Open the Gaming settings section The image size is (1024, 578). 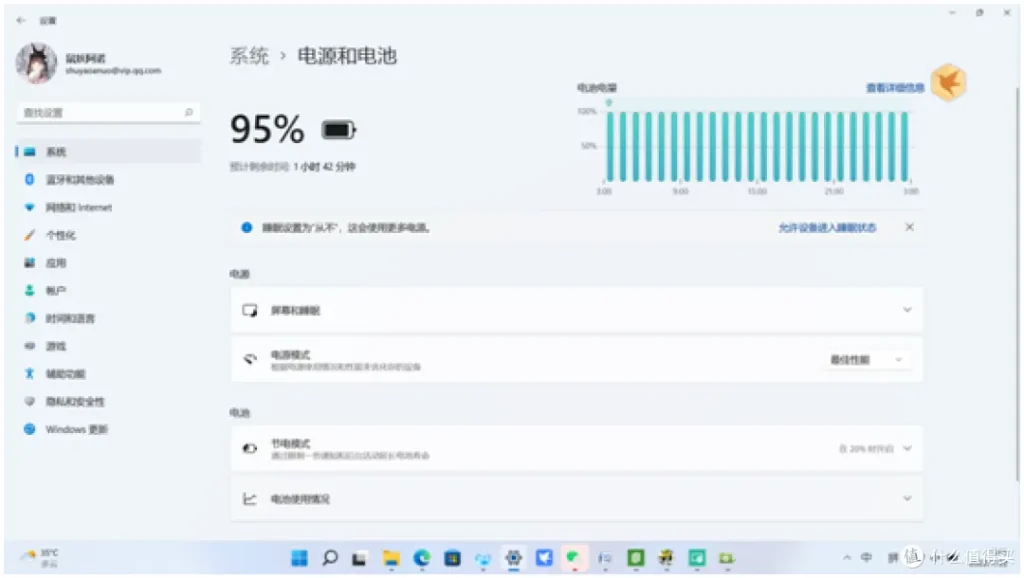click(55, 346)
